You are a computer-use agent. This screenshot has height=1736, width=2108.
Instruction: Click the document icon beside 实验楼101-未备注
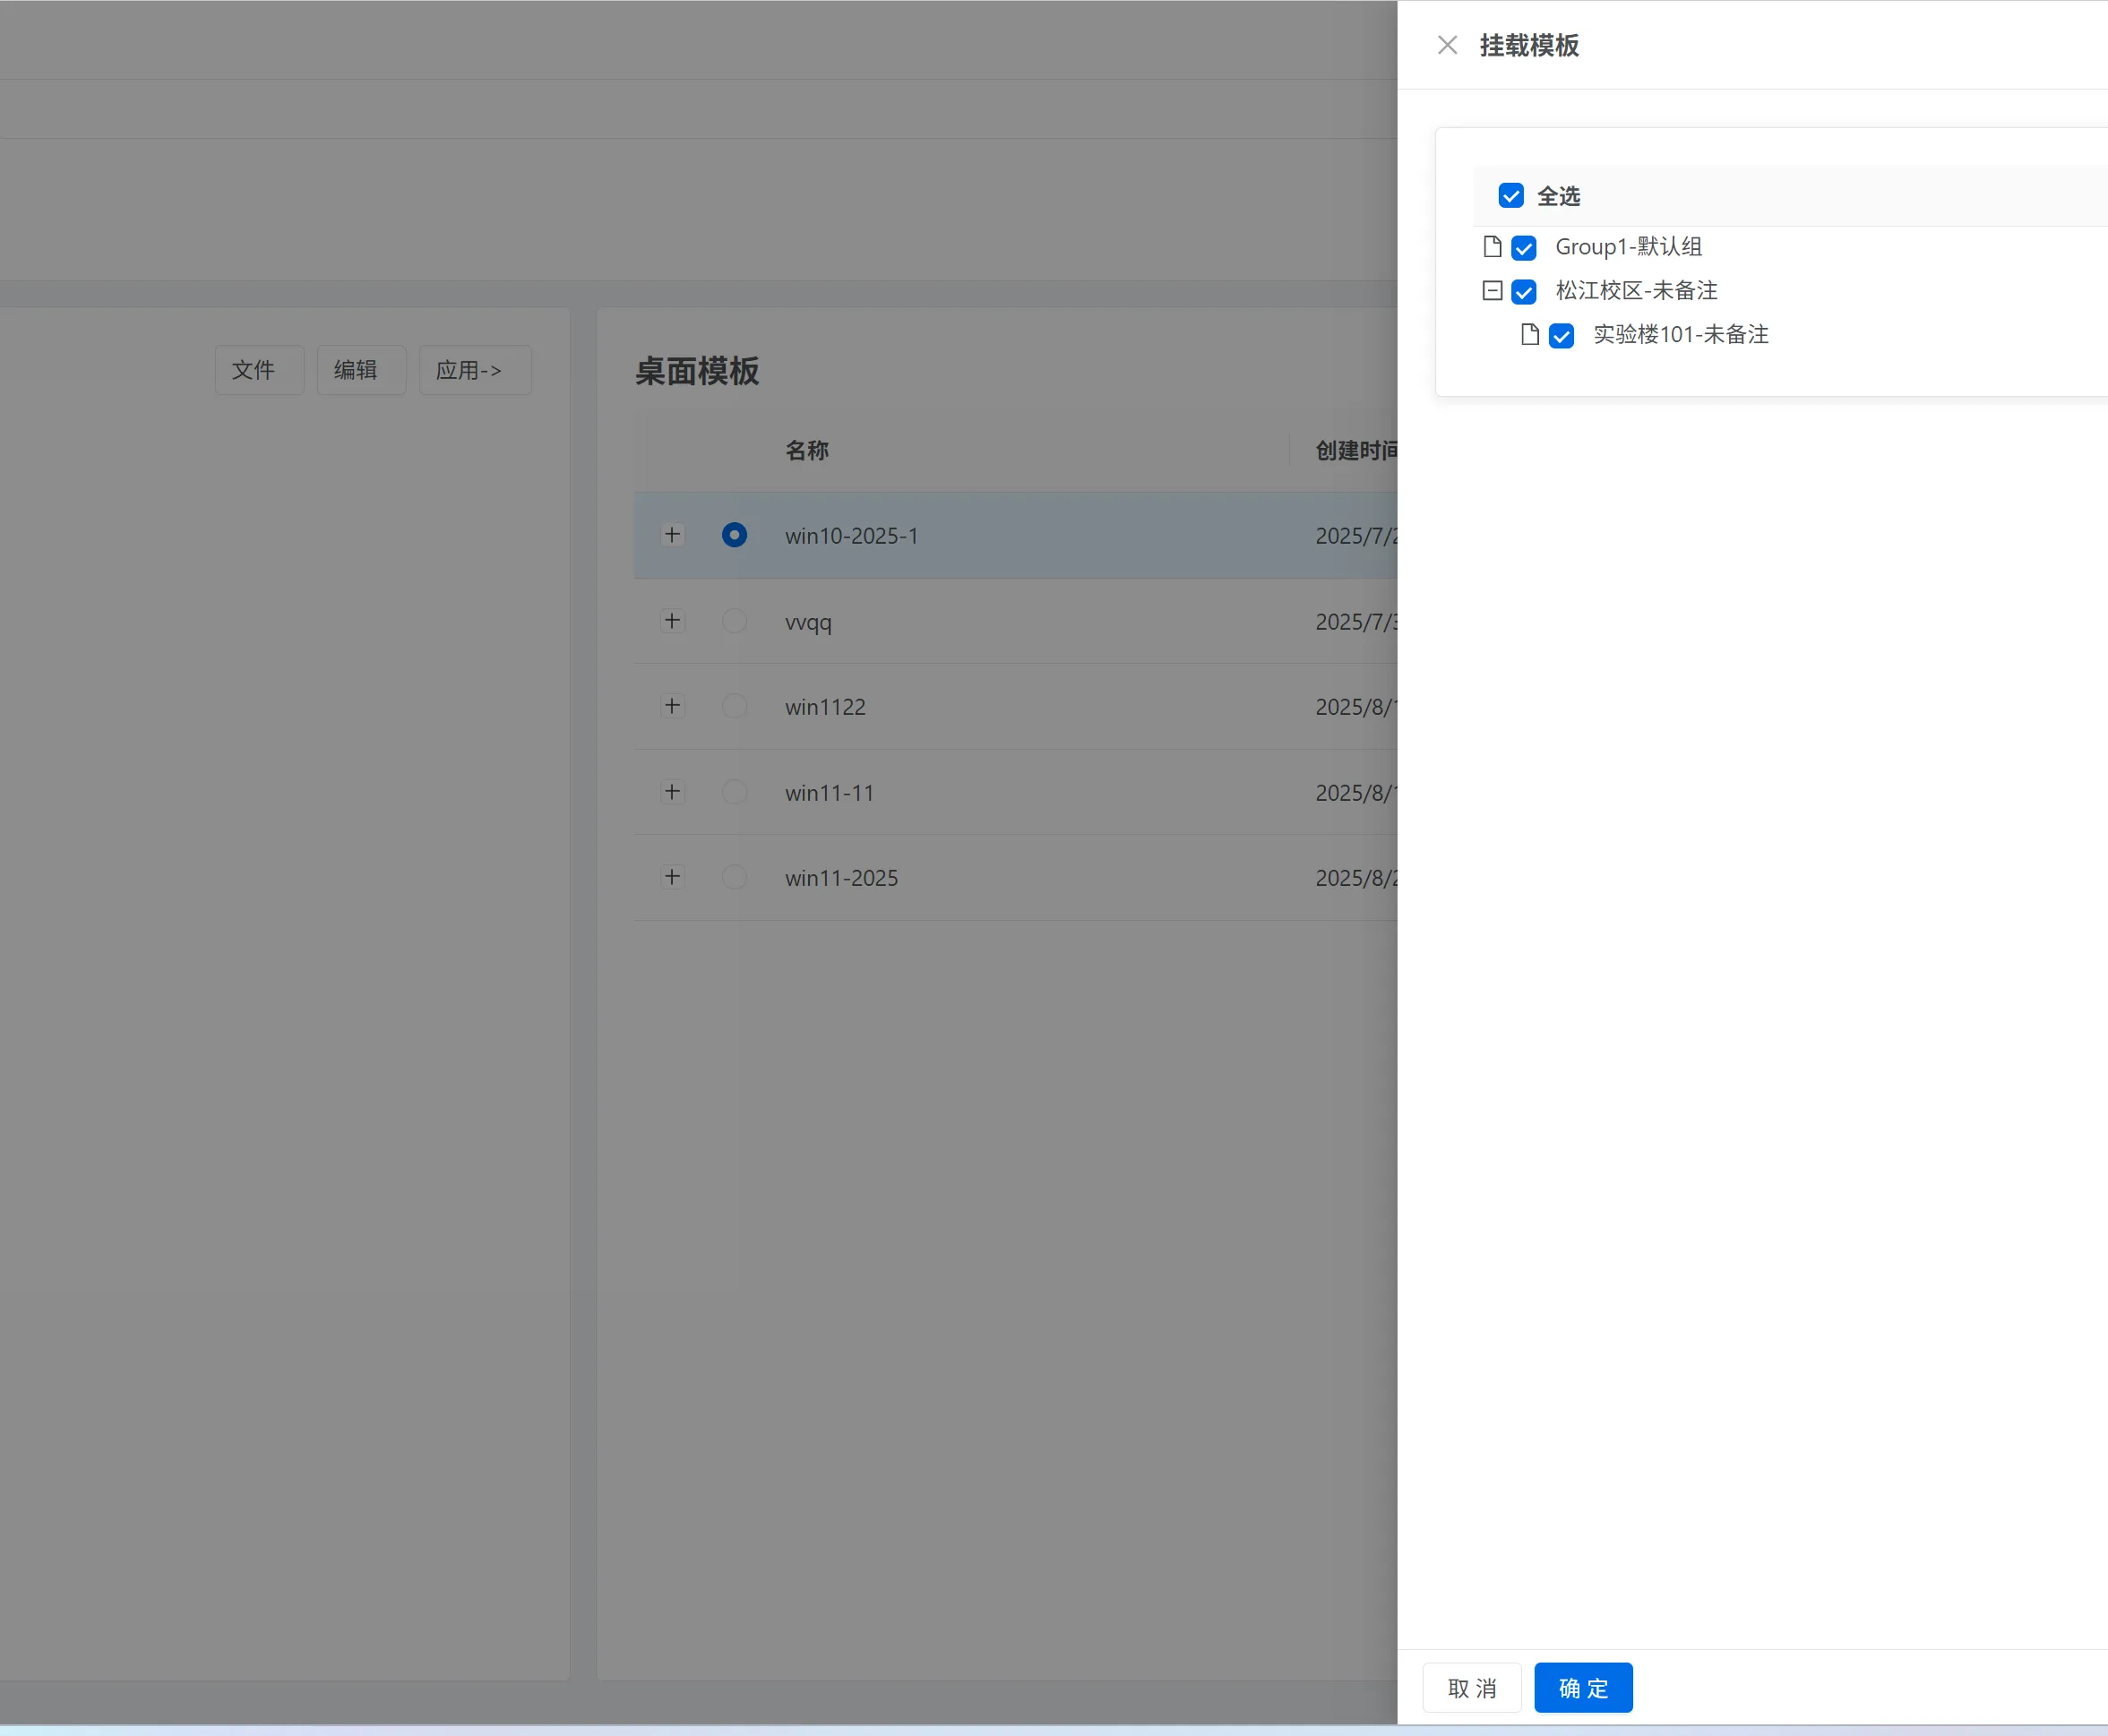1528,334
